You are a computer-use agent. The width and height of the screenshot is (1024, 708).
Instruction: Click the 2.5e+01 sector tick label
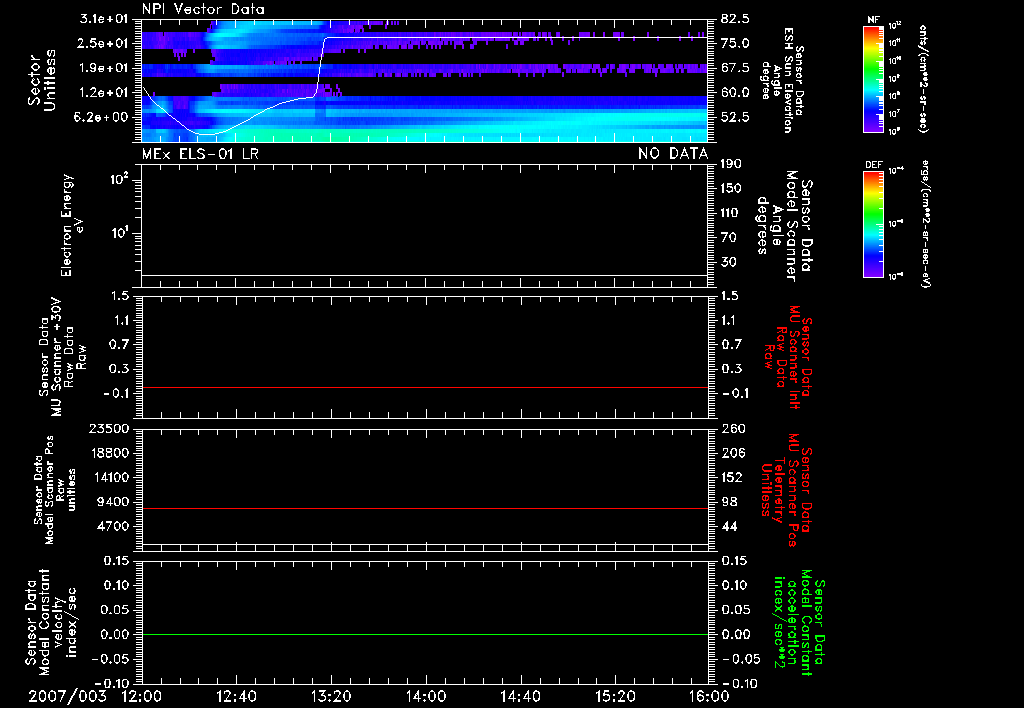(x=103, y=43)
